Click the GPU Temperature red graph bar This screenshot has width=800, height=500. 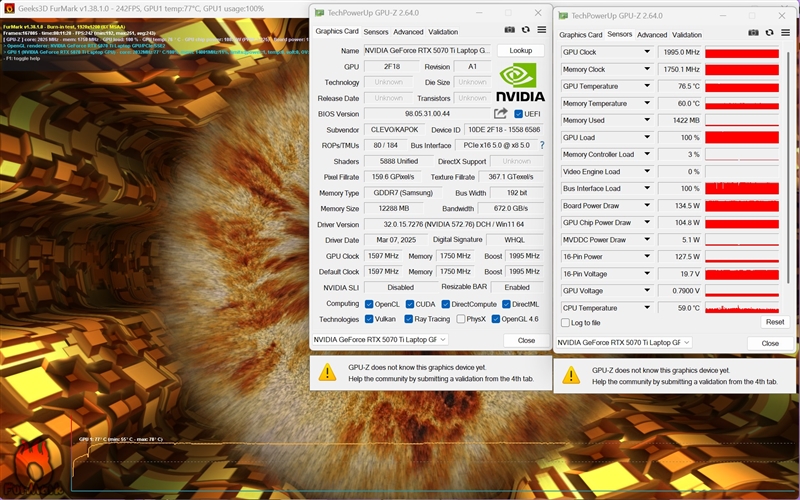click(x=742, y=86)
